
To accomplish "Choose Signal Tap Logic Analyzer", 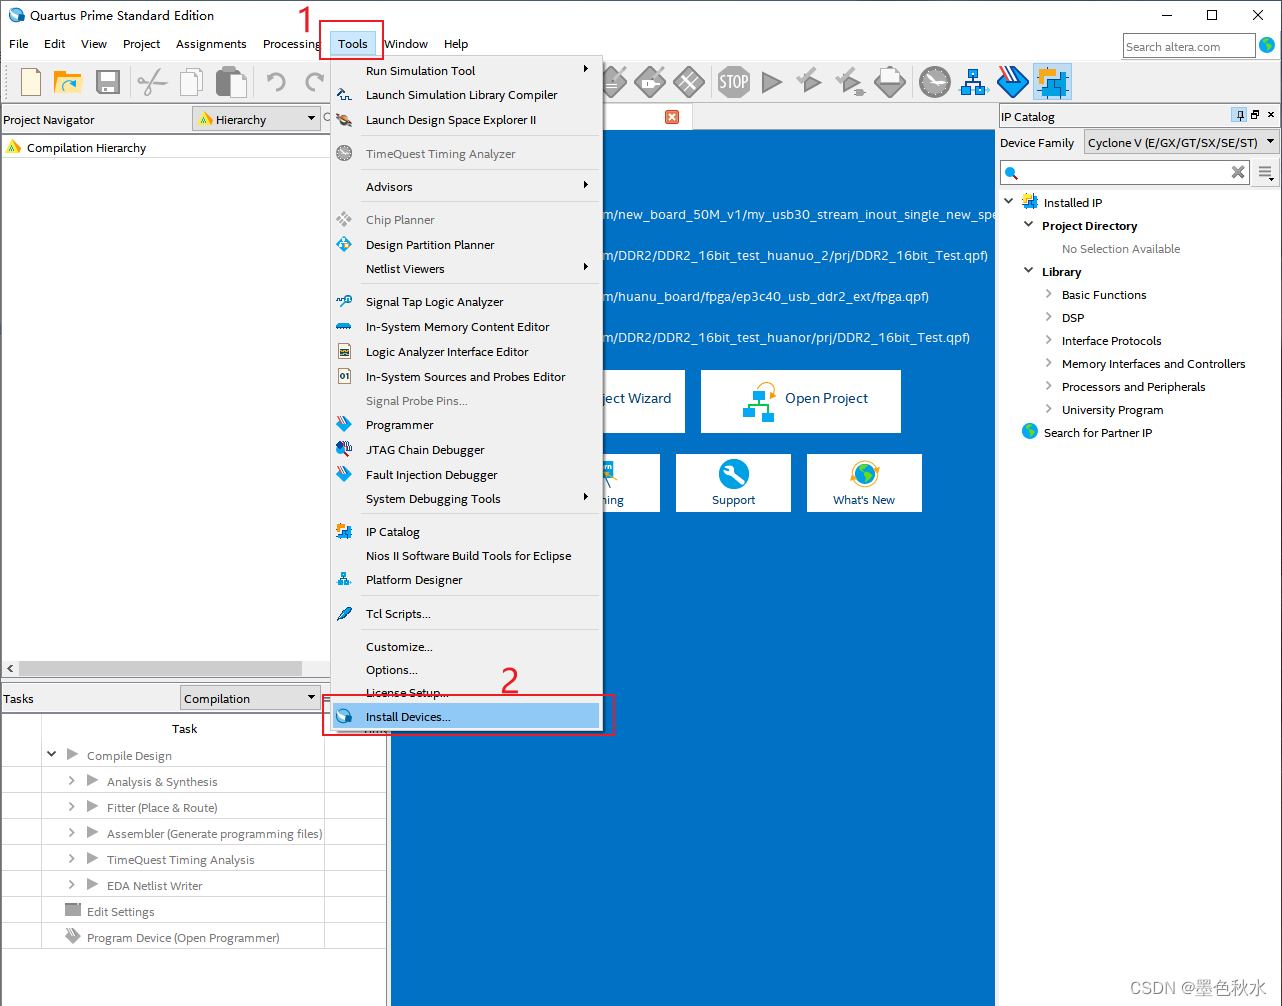I will click(466, 302).
